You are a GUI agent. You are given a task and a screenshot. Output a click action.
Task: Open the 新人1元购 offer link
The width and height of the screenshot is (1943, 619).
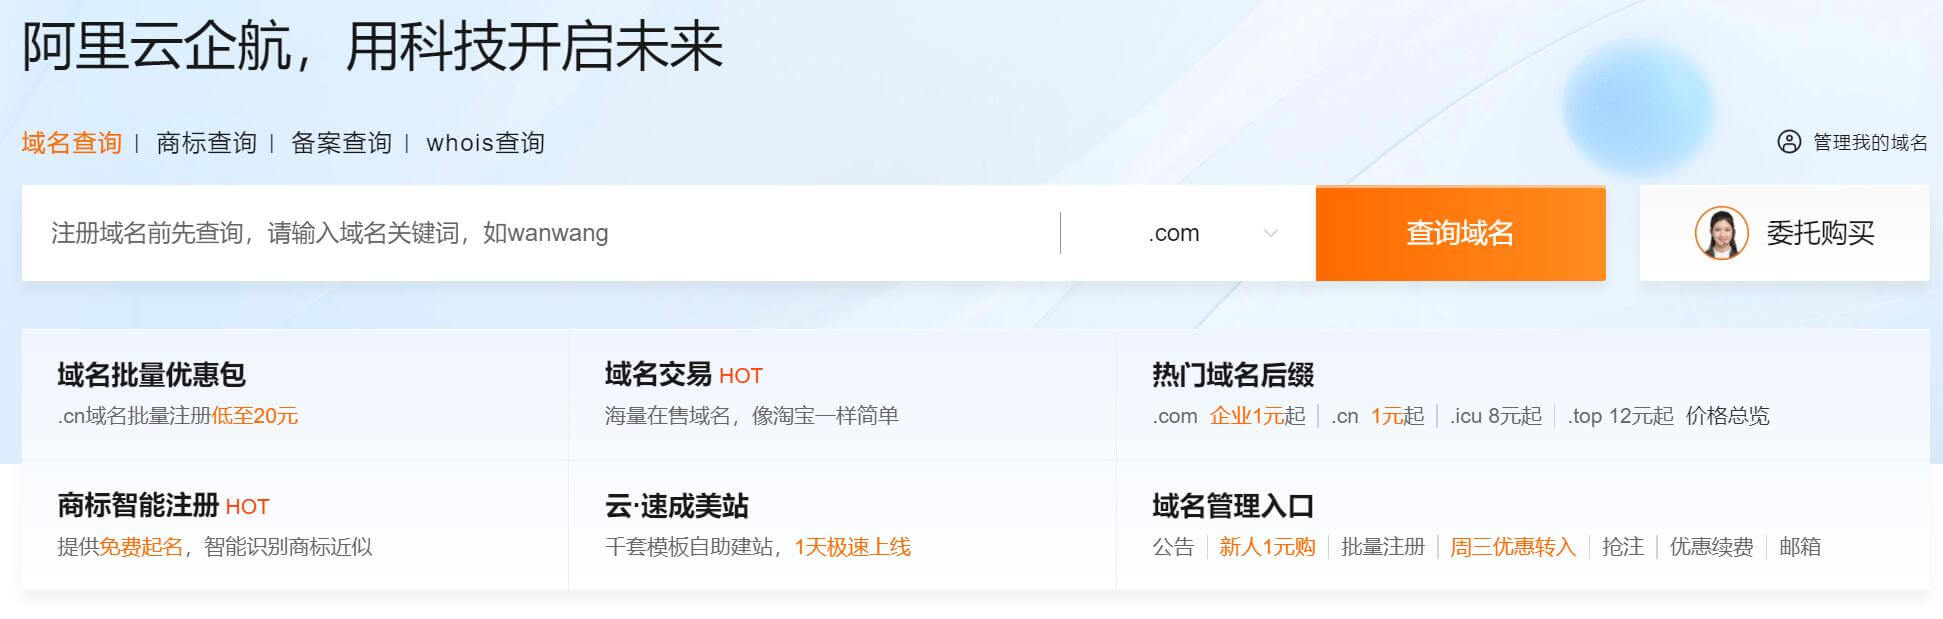tap(1266, 547)
